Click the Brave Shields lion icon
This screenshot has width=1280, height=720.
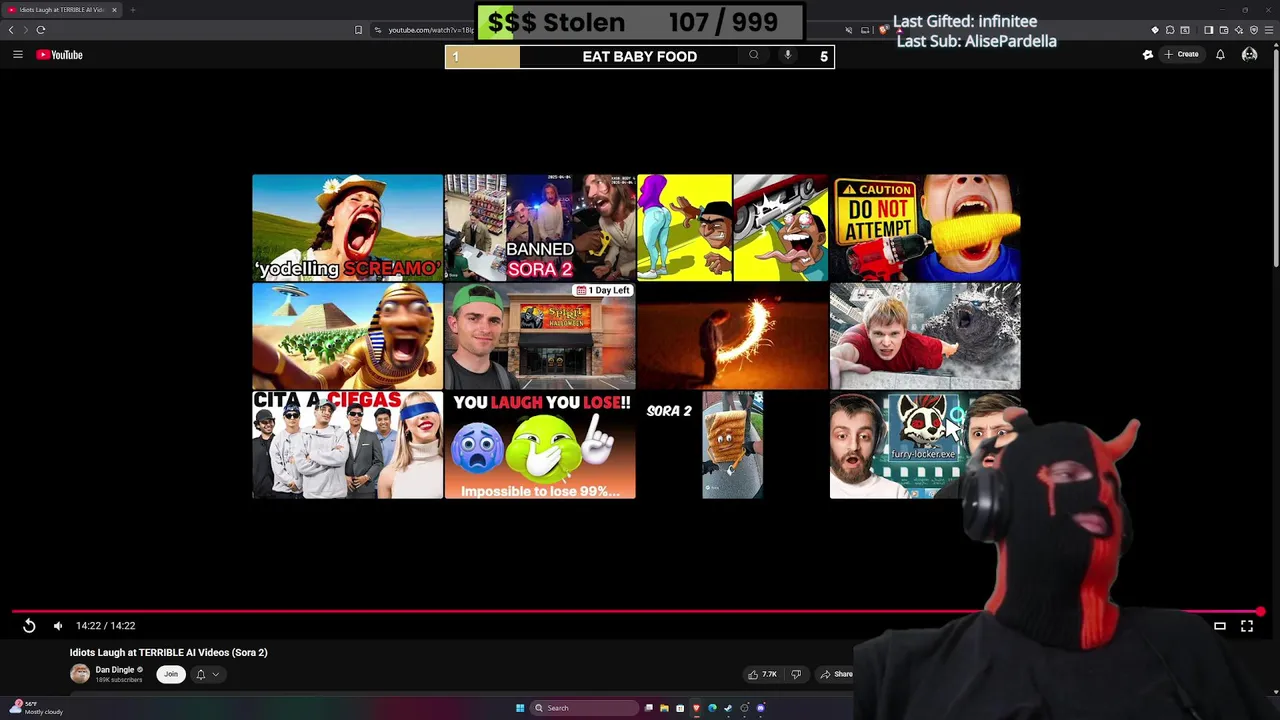pyautogui.click(x=883, y=30)
